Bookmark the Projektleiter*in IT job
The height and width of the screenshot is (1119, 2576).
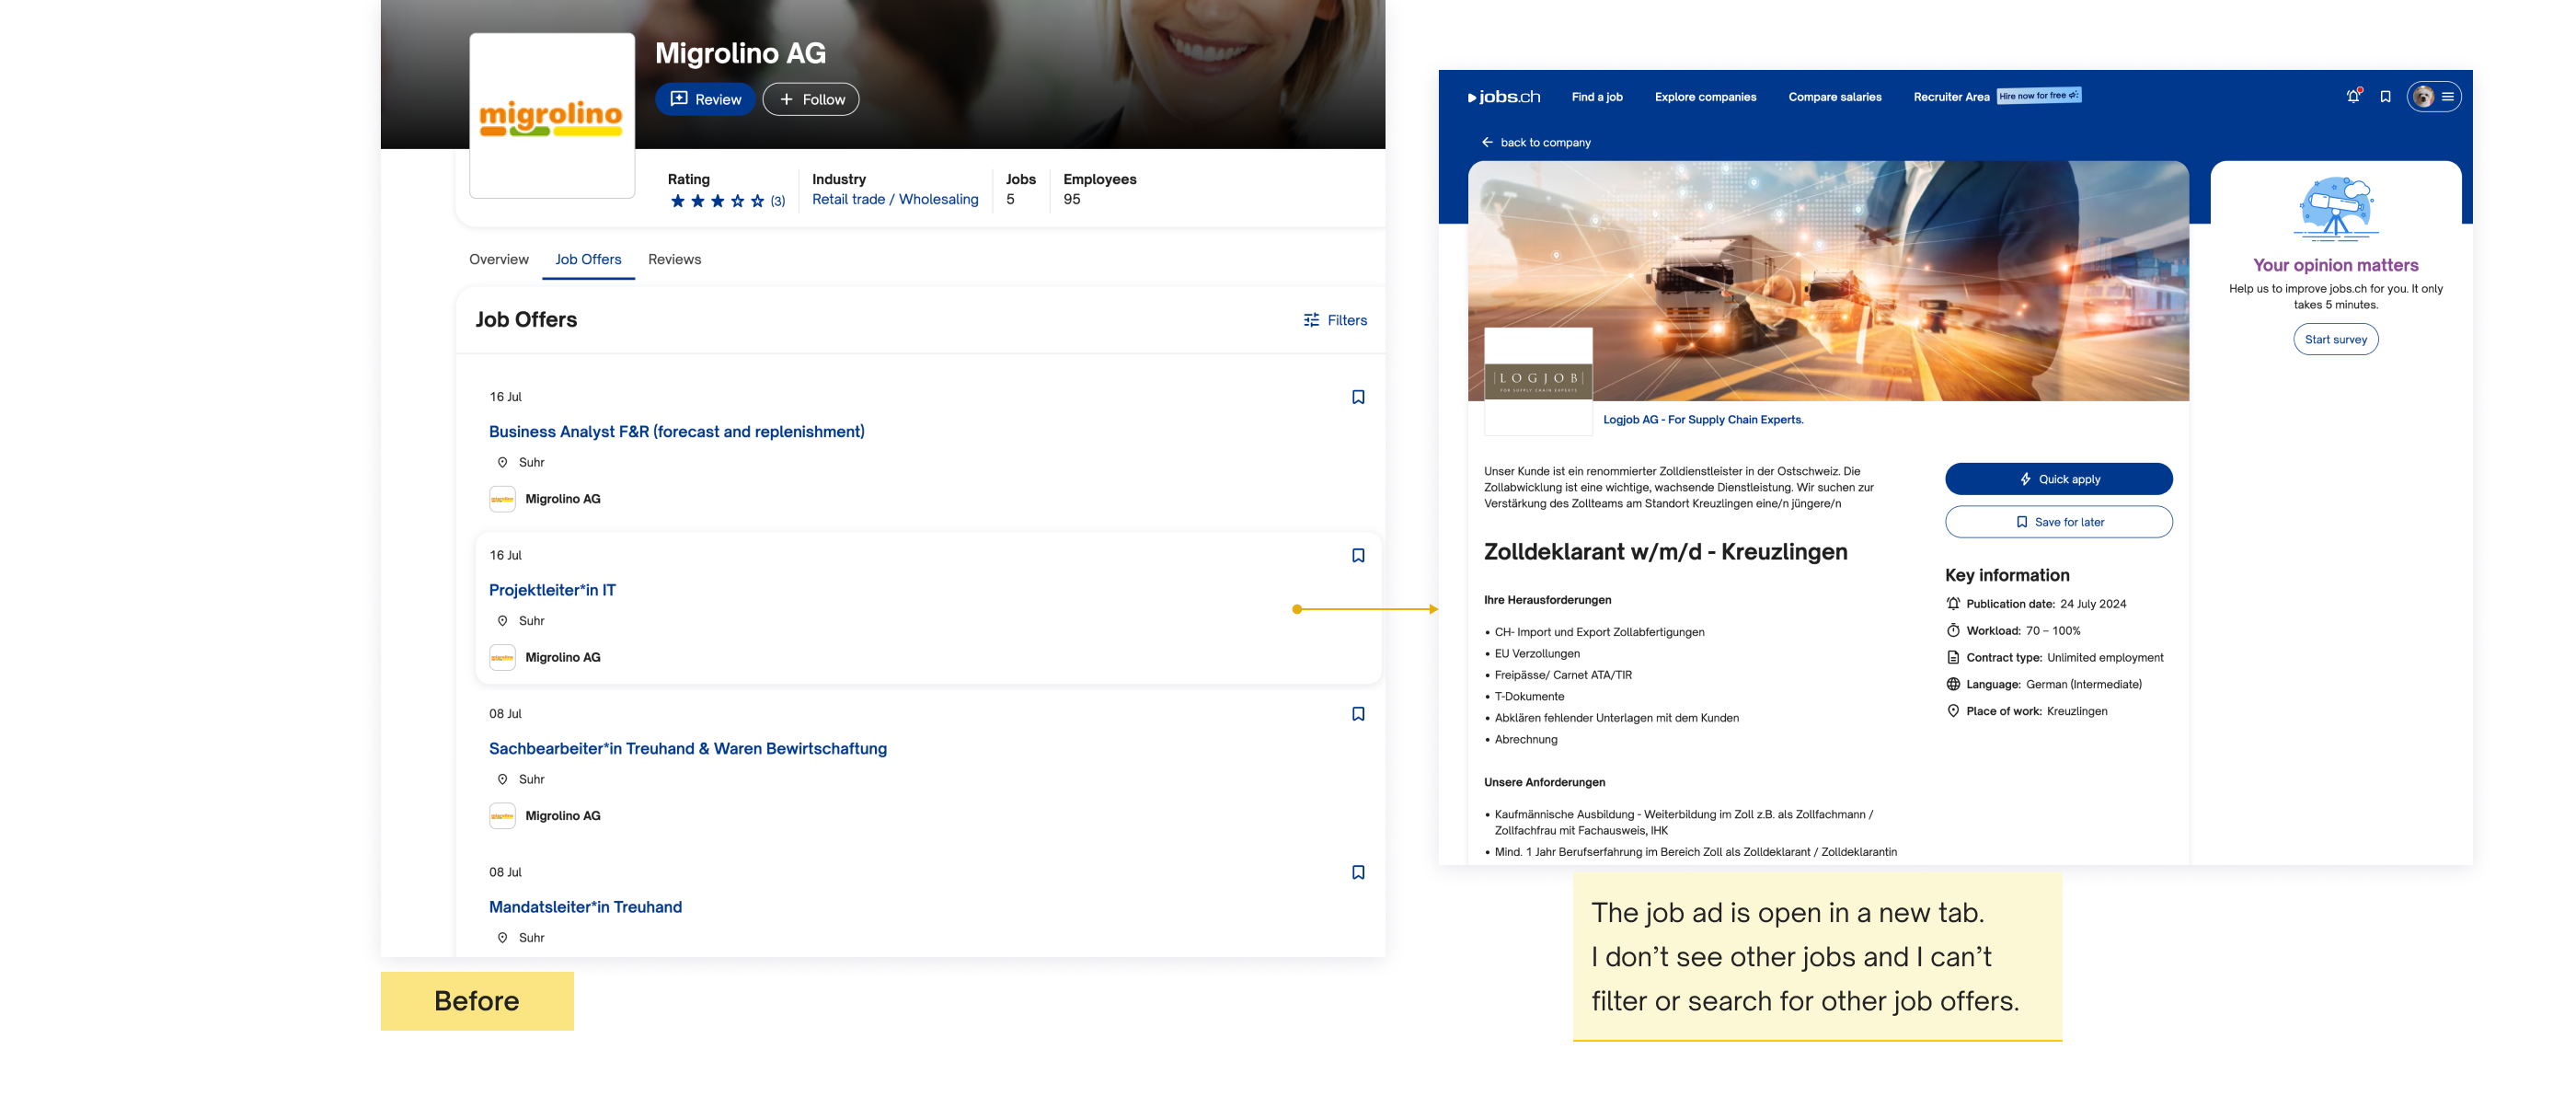(x=1357, y=555)
